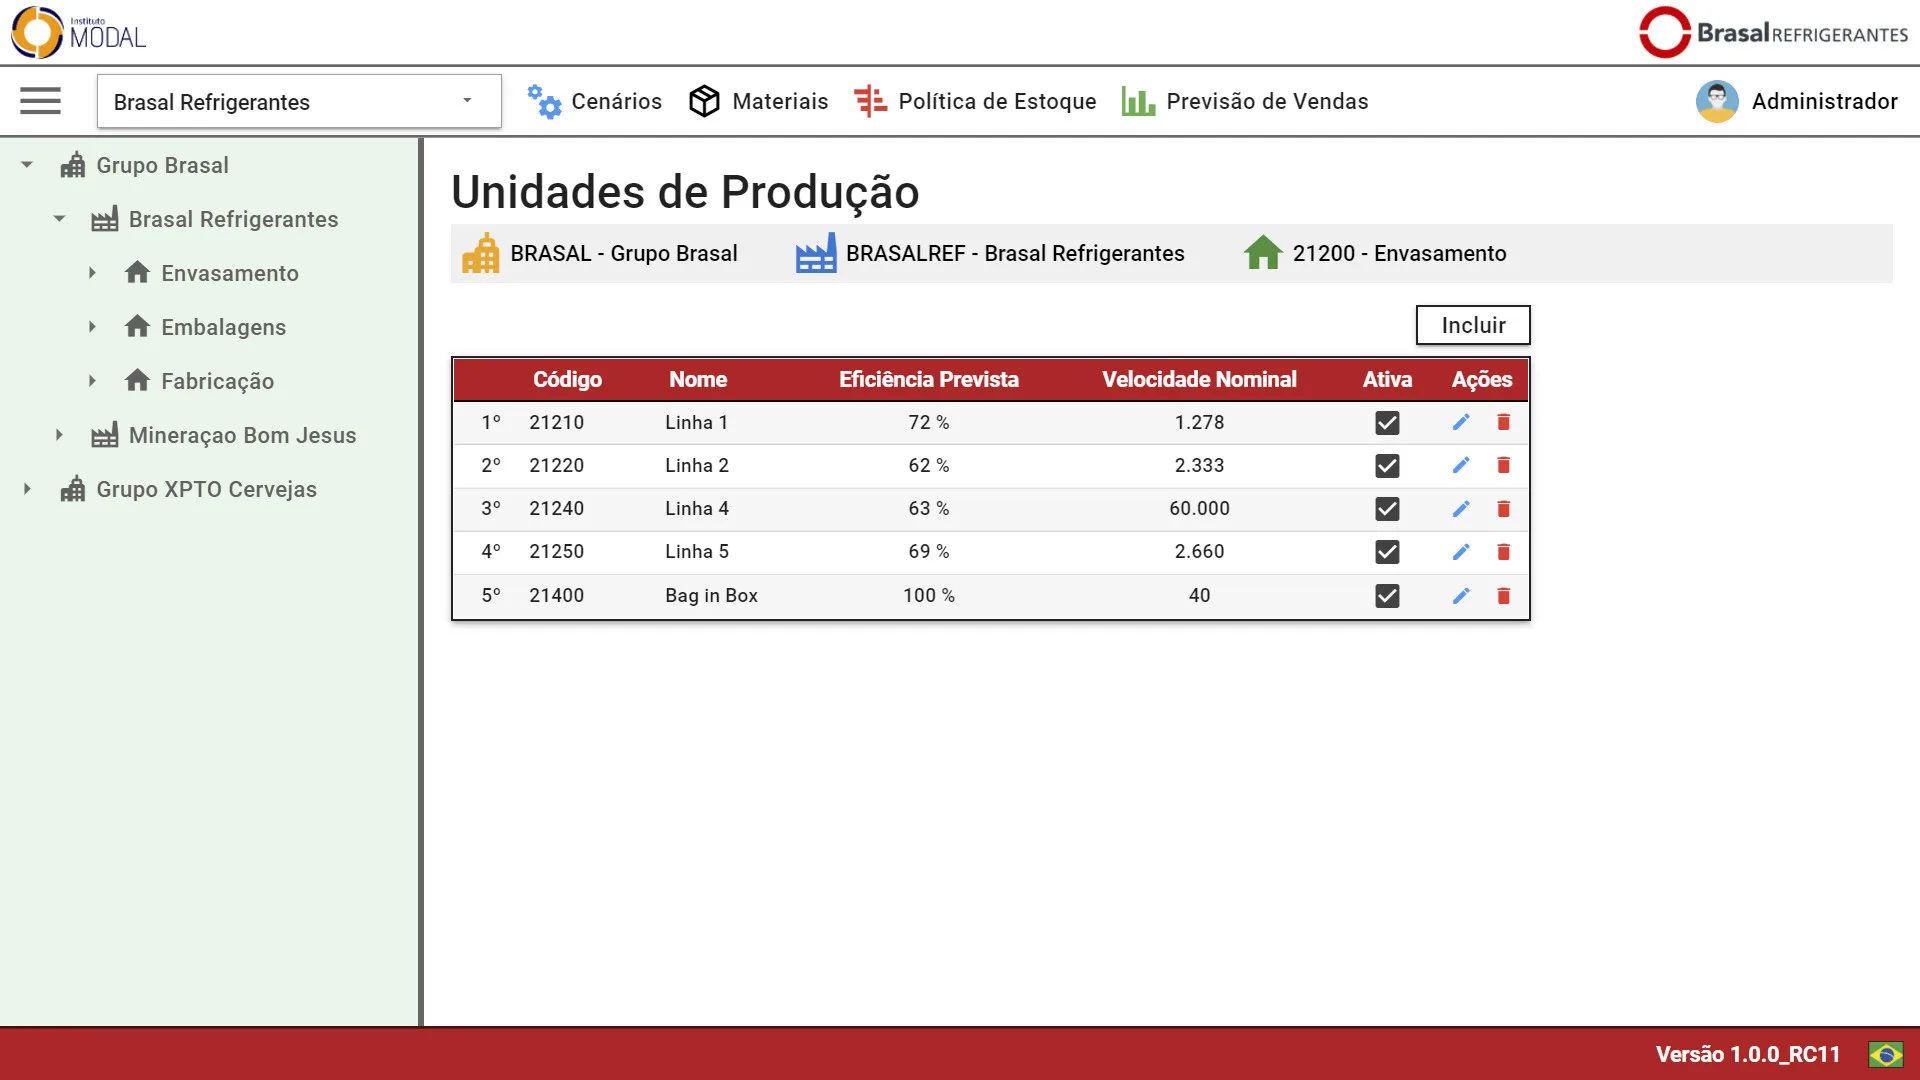
Task: Open the Política de Estoque menu
Action: [975, 101]
